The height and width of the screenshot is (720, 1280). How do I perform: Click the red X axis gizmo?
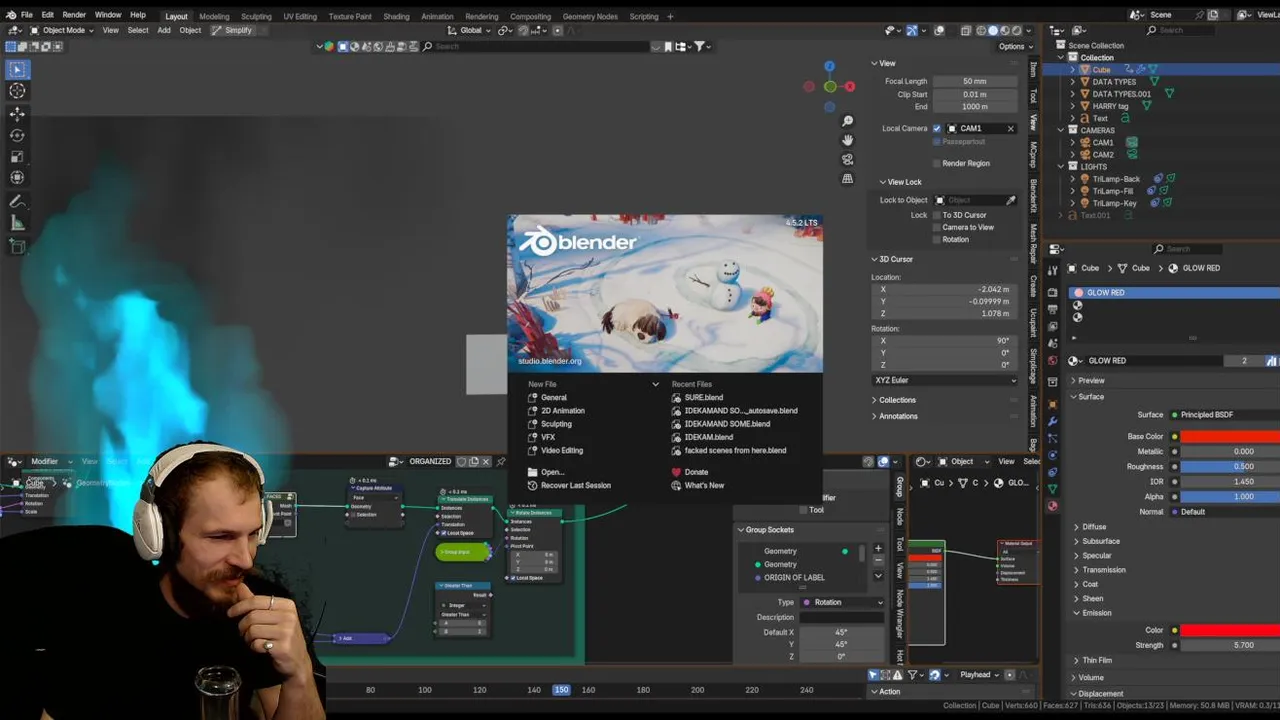849,86
